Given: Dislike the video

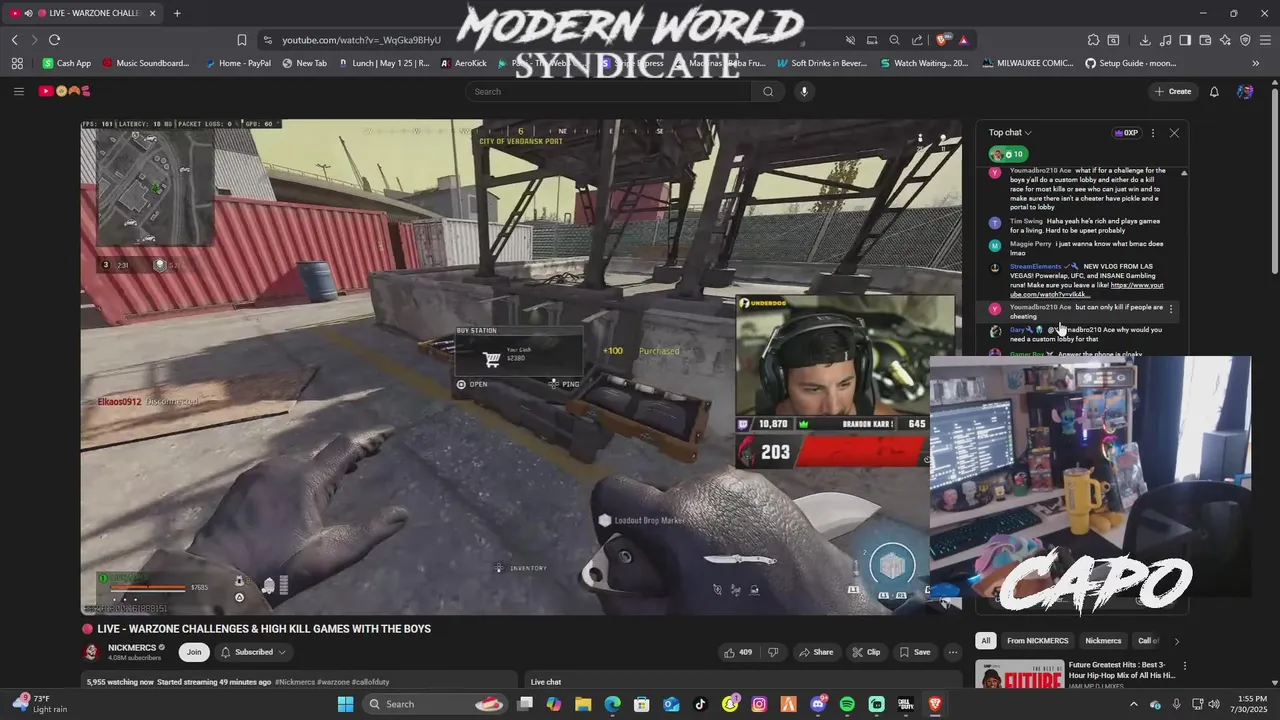Looking at the screenshot, I should coord(772,652).
